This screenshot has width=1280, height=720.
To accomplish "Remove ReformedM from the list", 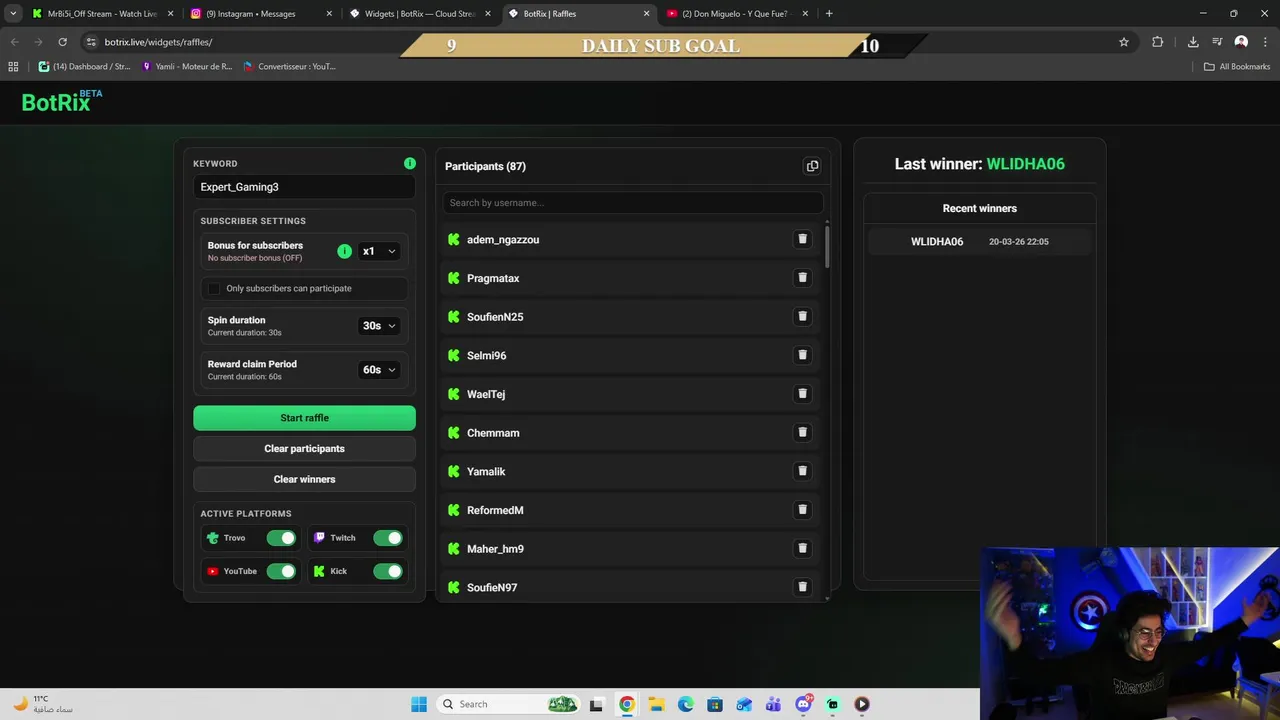I will click(802, 510).
